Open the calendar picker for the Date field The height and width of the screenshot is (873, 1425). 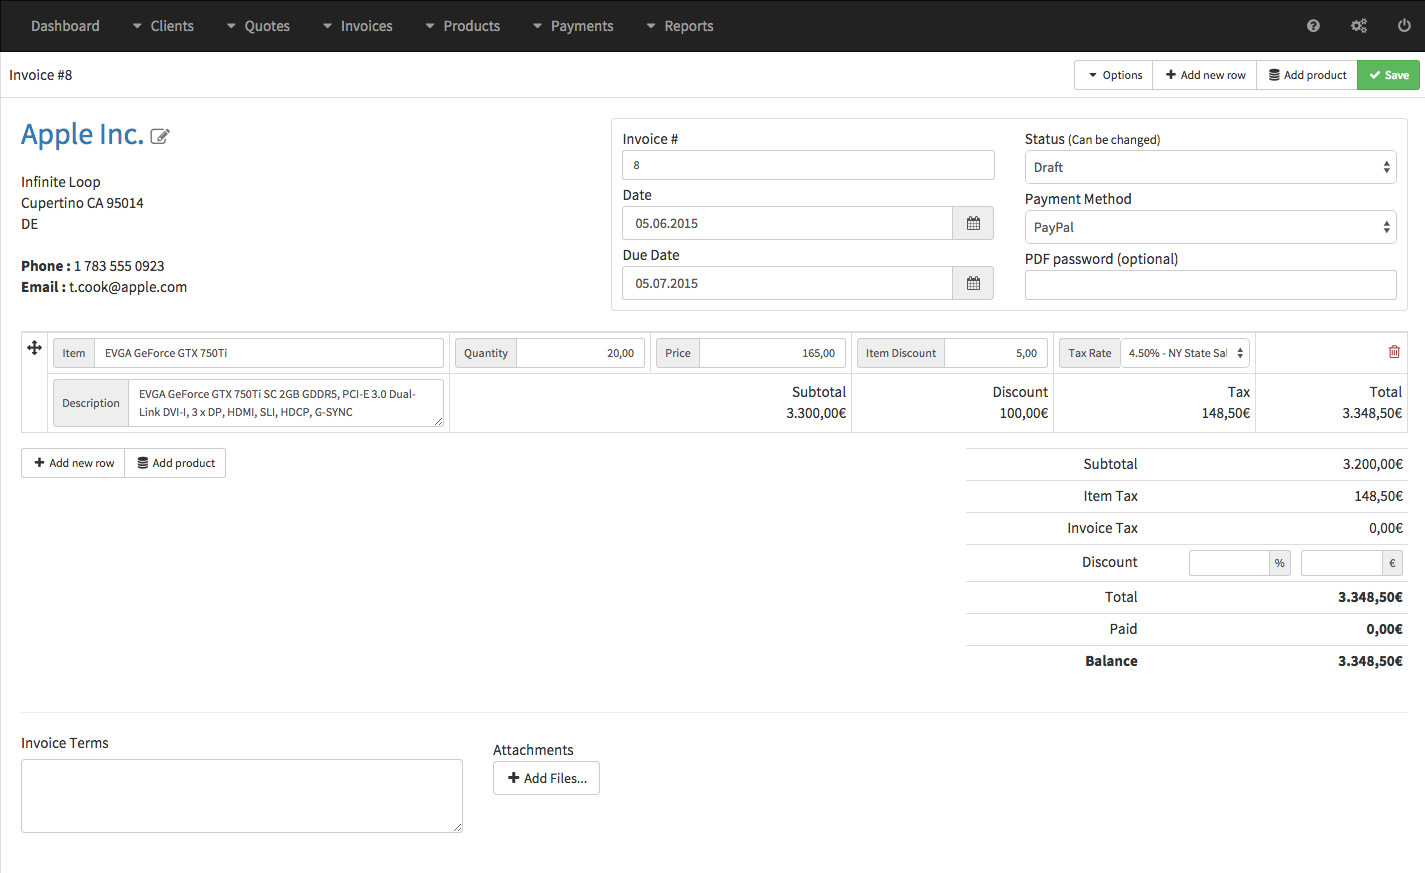[972, 222]
